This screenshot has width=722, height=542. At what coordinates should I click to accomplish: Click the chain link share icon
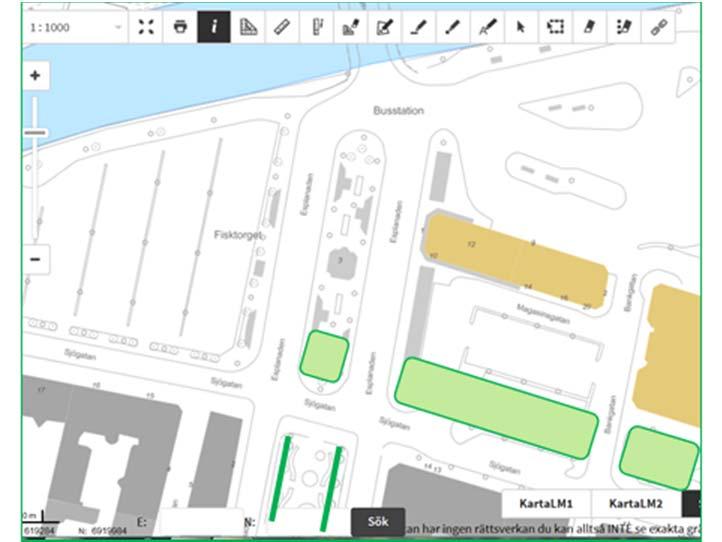click(658, 27)
